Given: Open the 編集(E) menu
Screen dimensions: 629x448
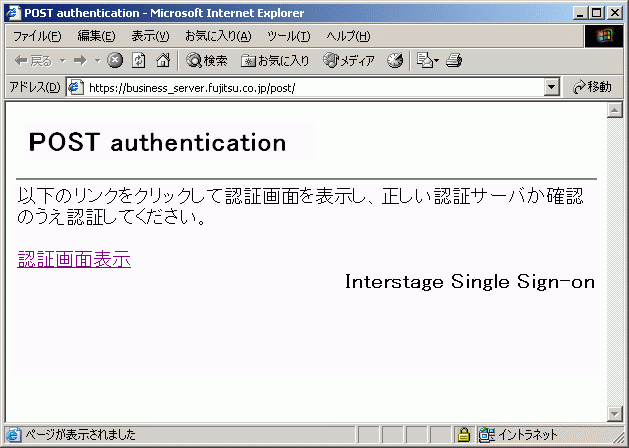Looking at the screenshot, I should point(96,36).
